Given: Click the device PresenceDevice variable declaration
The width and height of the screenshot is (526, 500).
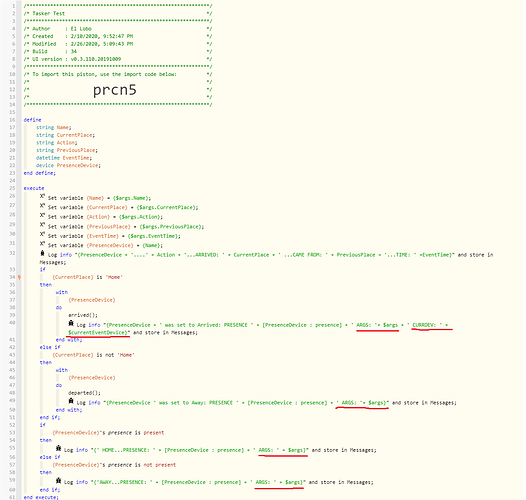Looking at the screenshot, I should point(68,165).
